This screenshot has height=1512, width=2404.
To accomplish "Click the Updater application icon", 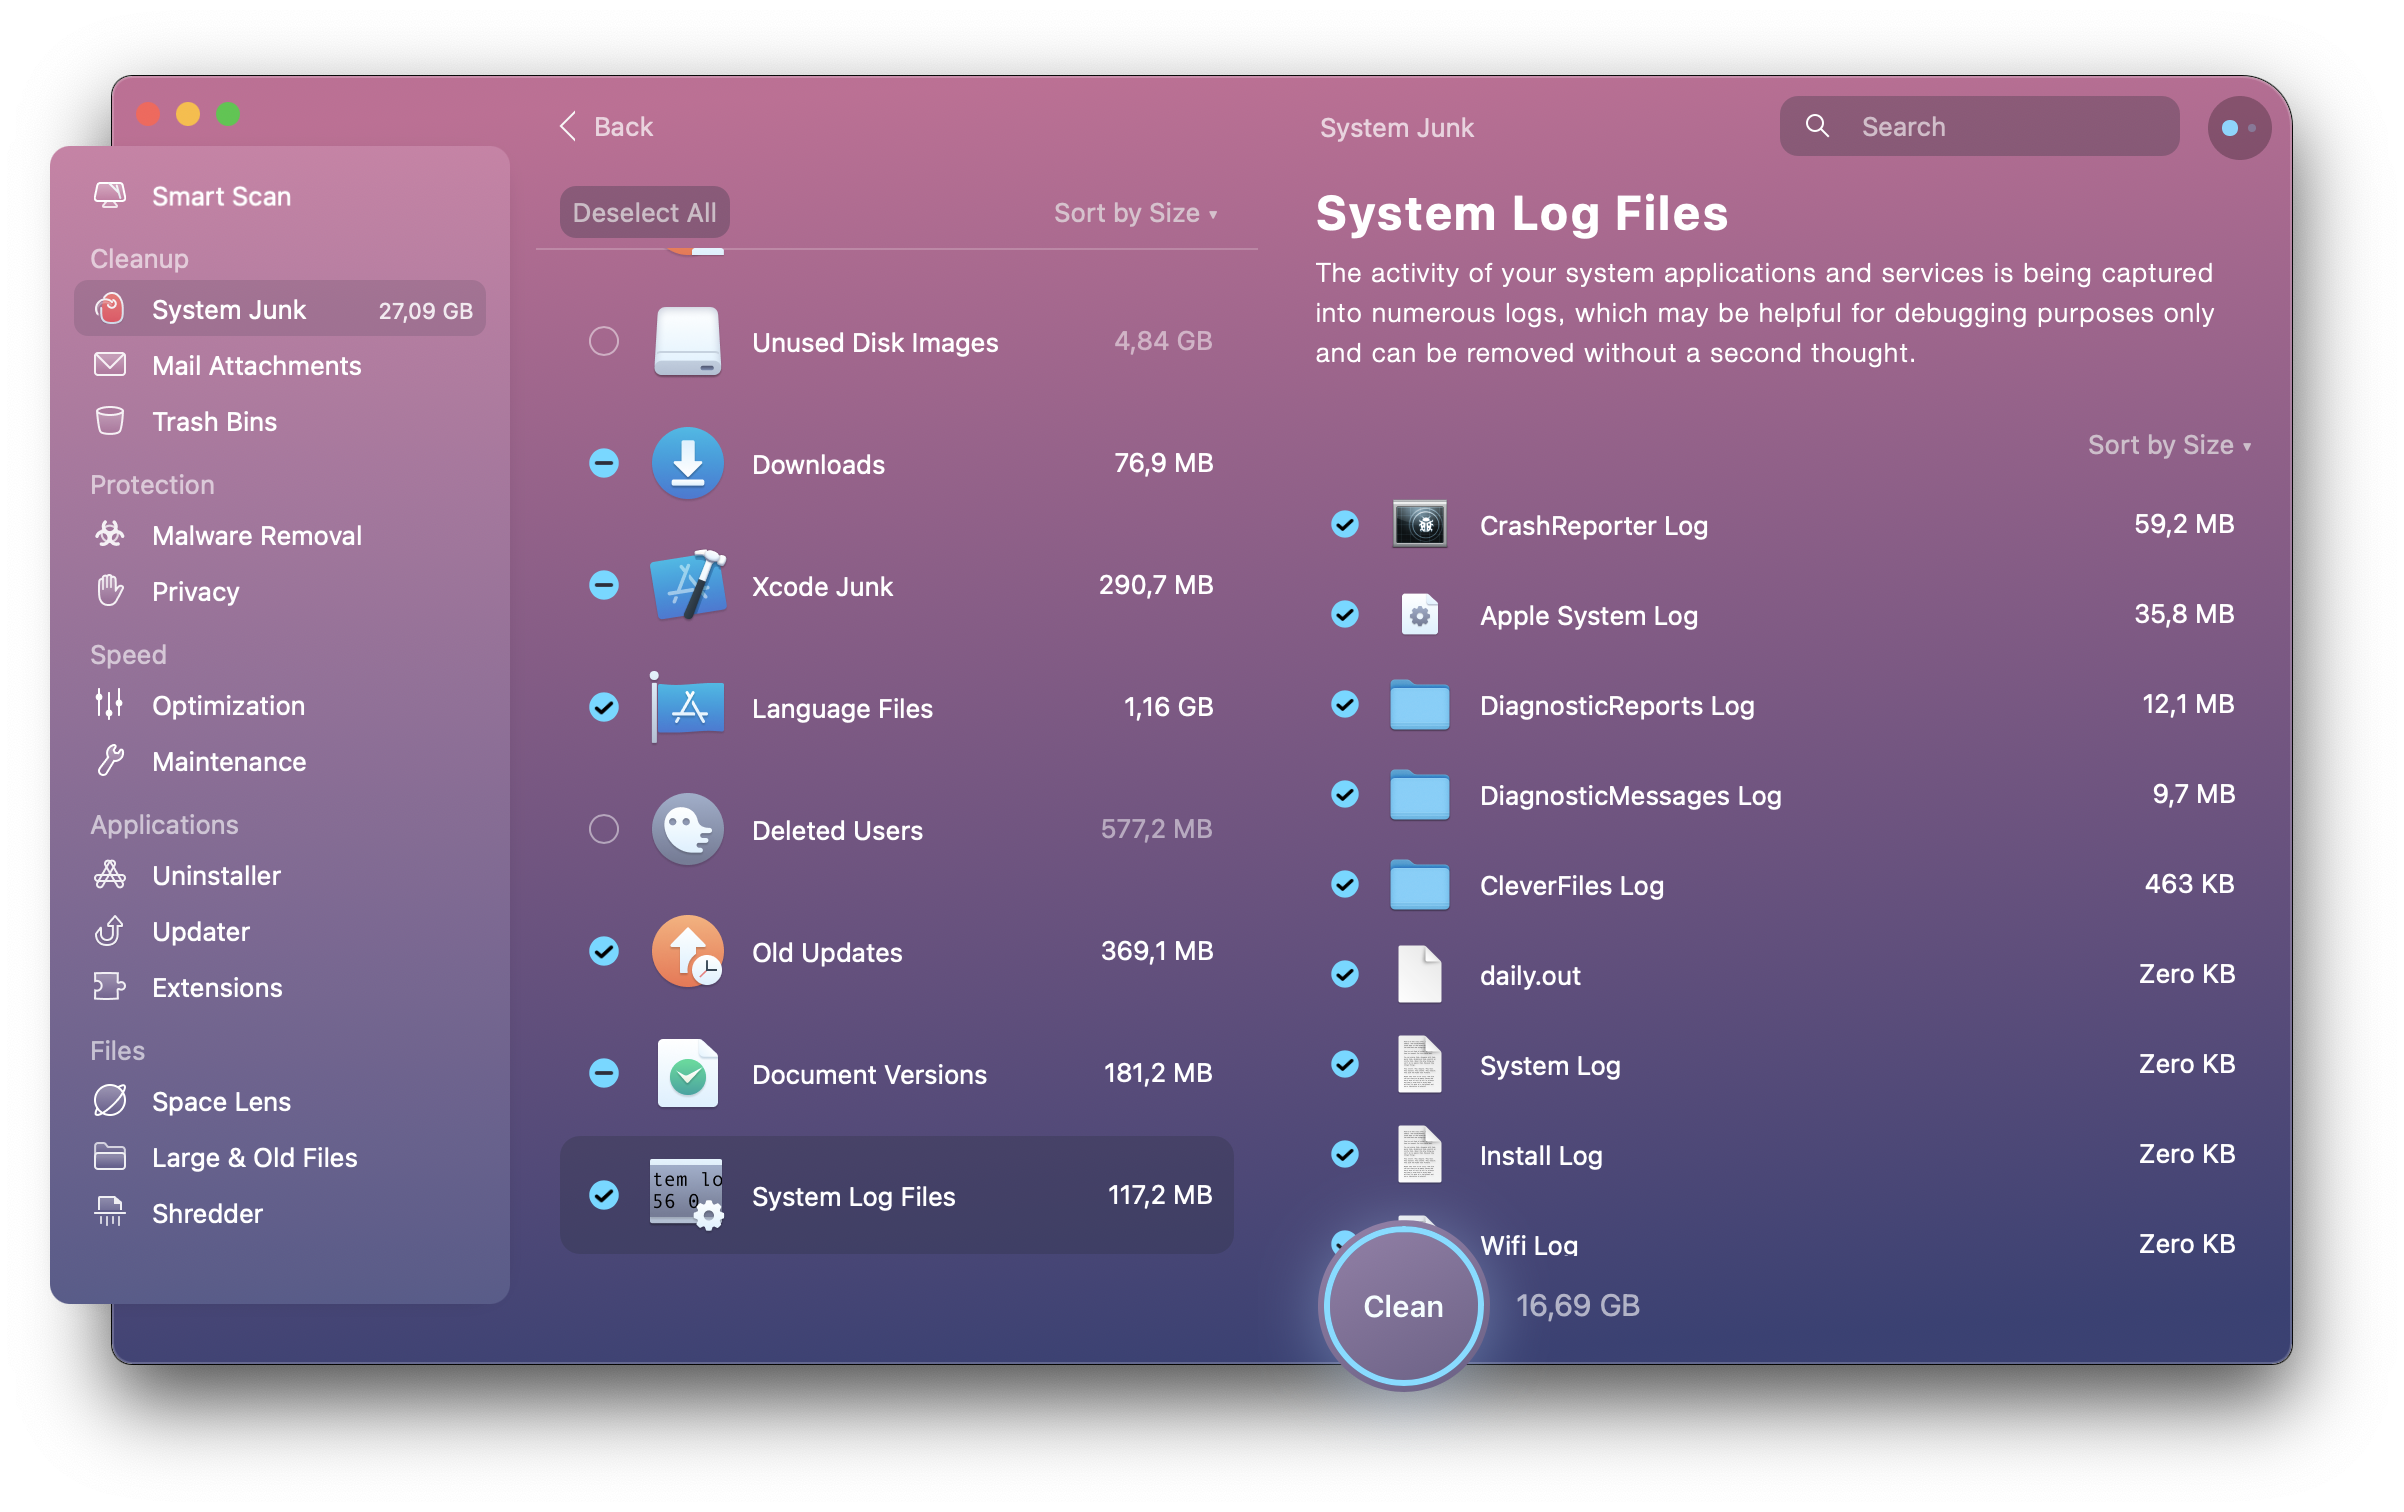I will click(x=110, y=932).
